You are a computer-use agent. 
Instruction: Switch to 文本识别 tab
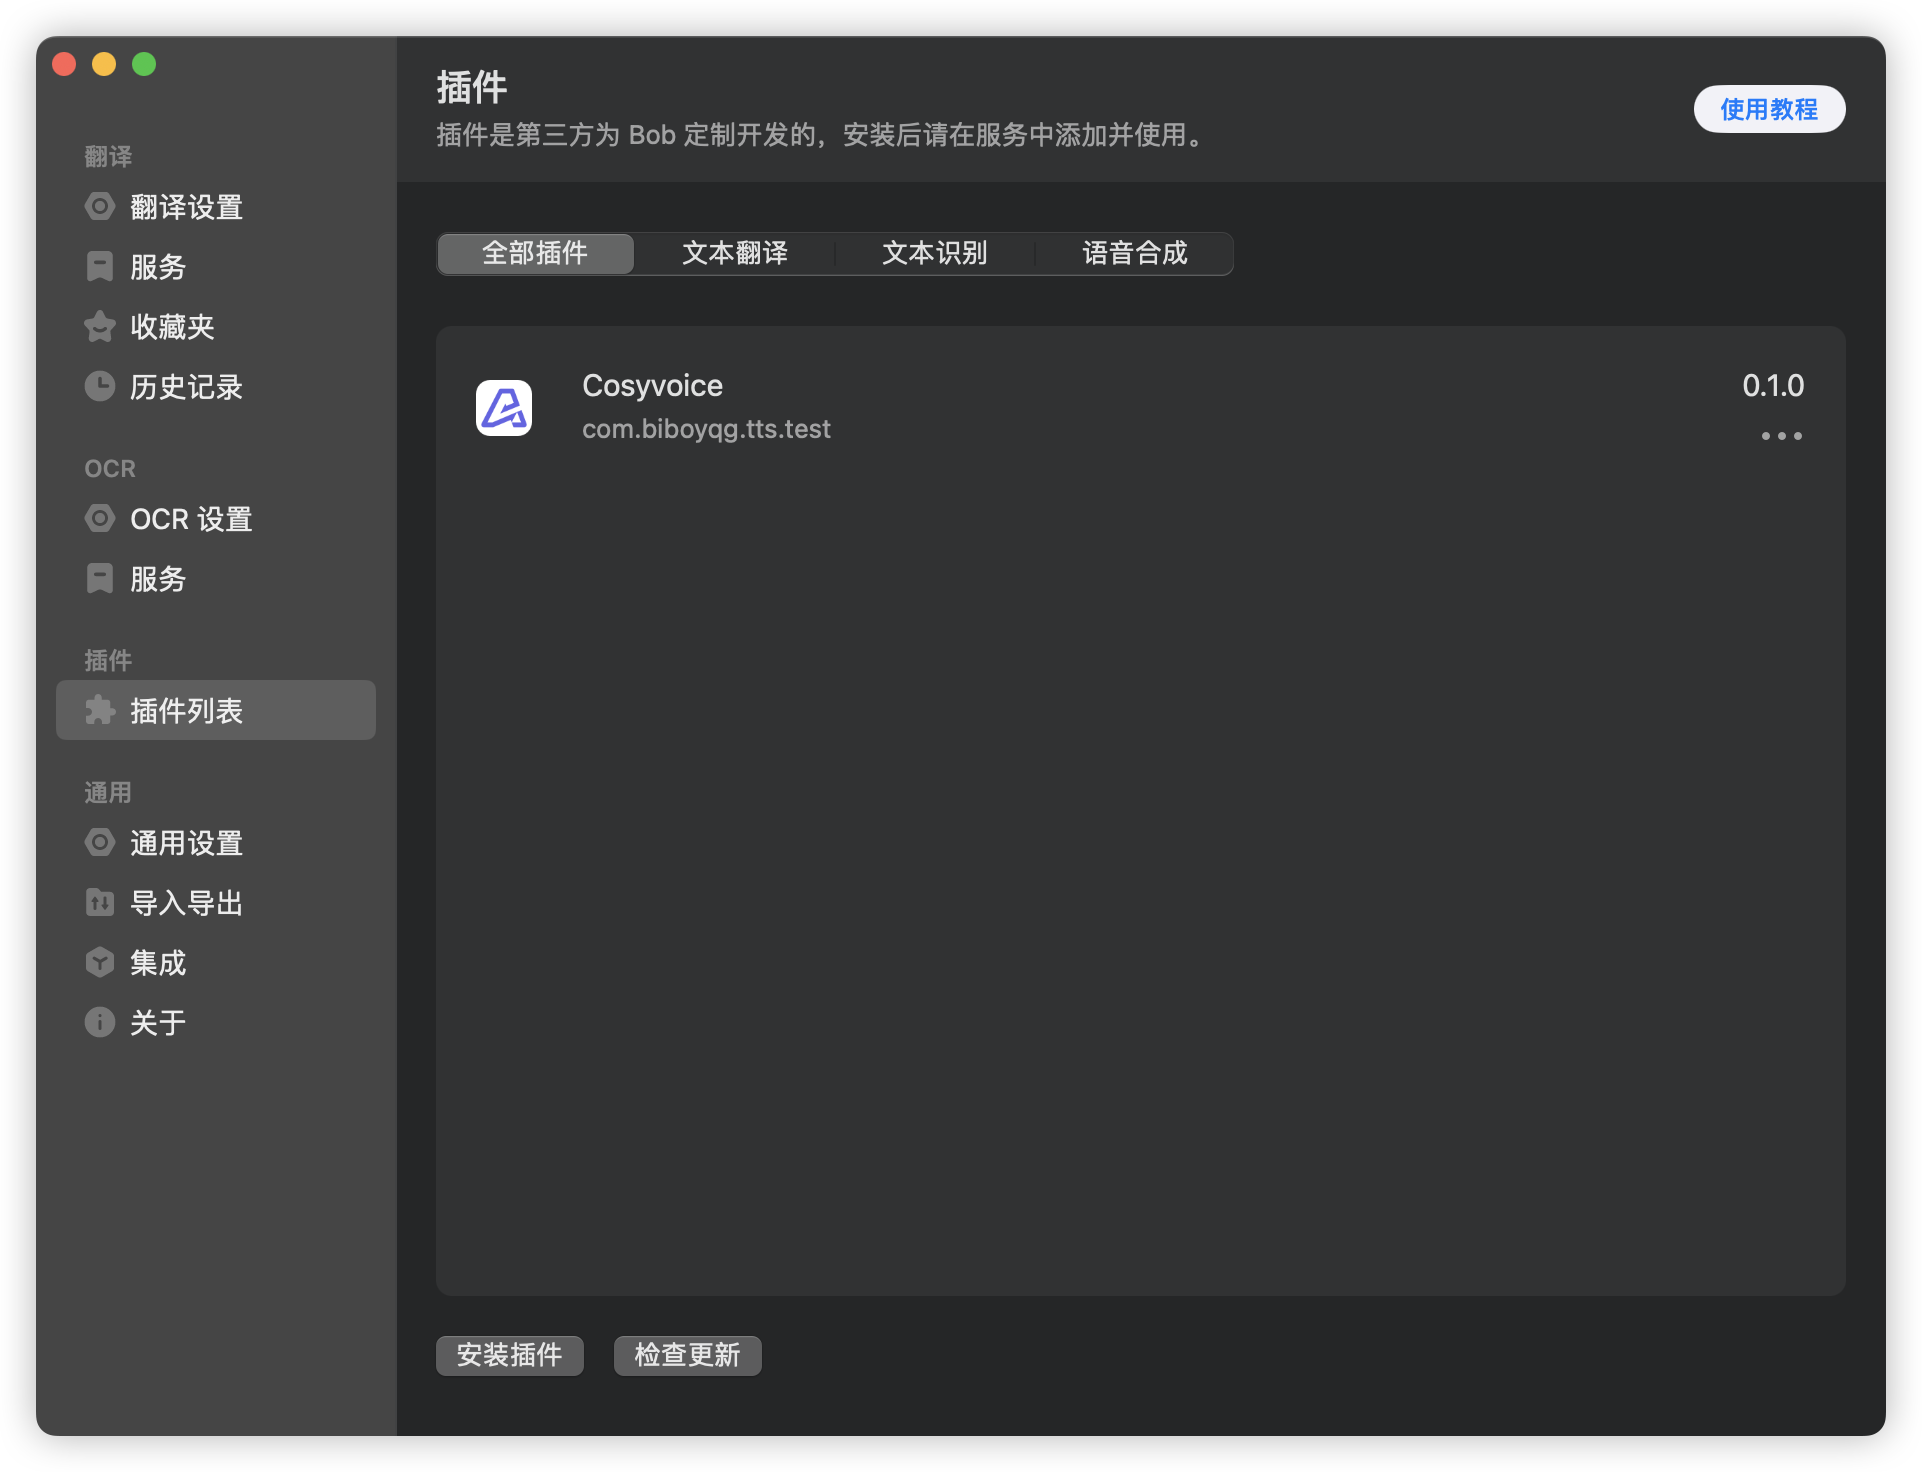pyautogui.click(x=935, y=253)
